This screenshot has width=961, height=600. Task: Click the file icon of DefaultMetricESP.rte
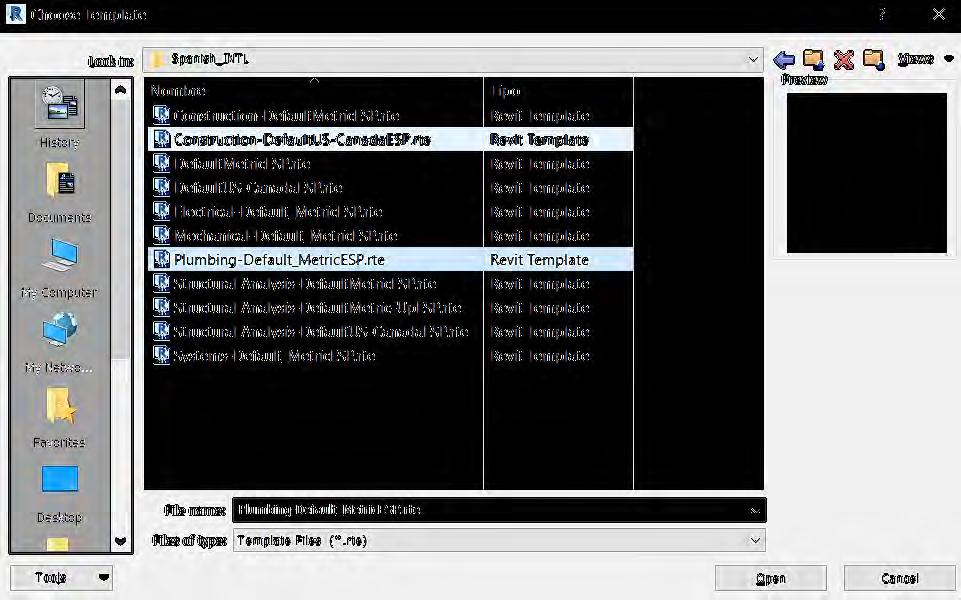(161, 163)
